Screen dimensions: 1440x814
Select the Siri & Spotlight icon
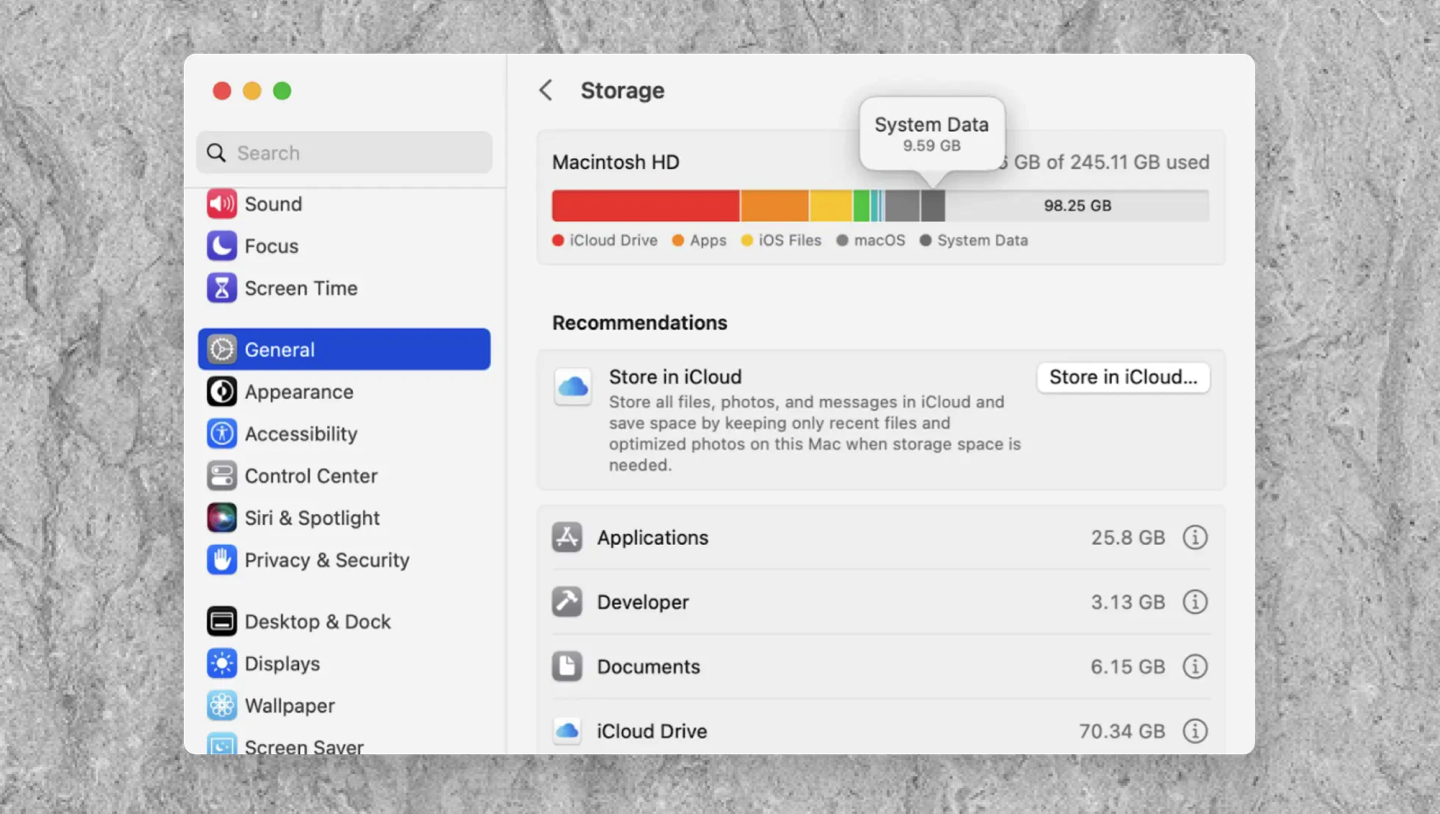[x=220, y=518]
